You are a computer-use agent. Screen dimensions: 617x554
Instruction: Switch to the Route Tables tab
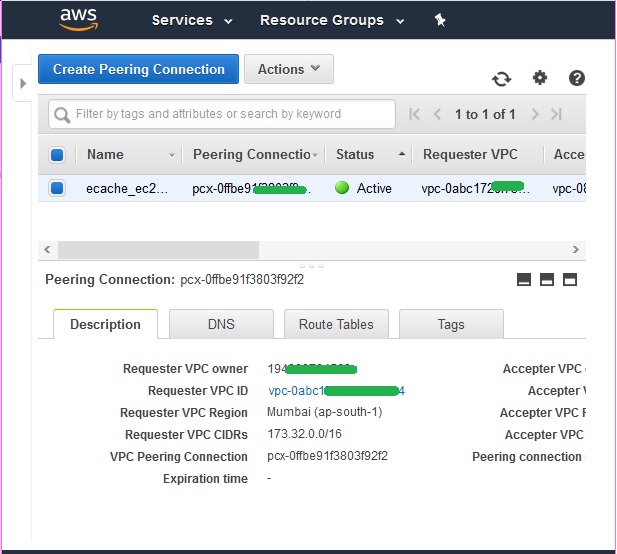pyautogui.click(x=336, y=324)
